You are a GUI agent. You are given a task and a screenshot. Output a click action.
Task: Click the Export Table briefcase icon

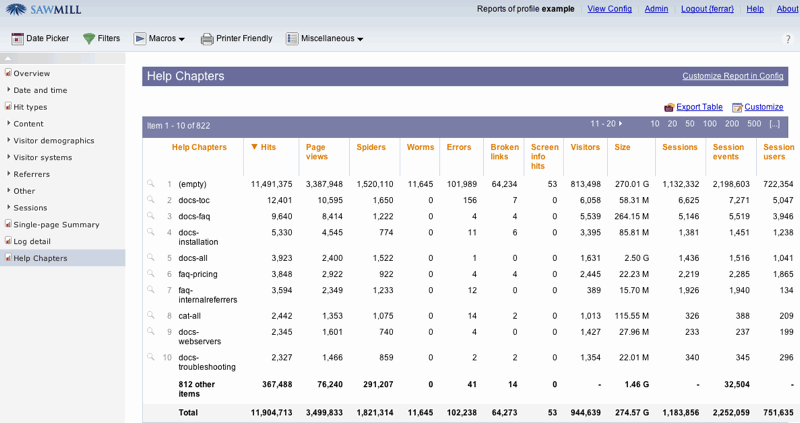669,107
